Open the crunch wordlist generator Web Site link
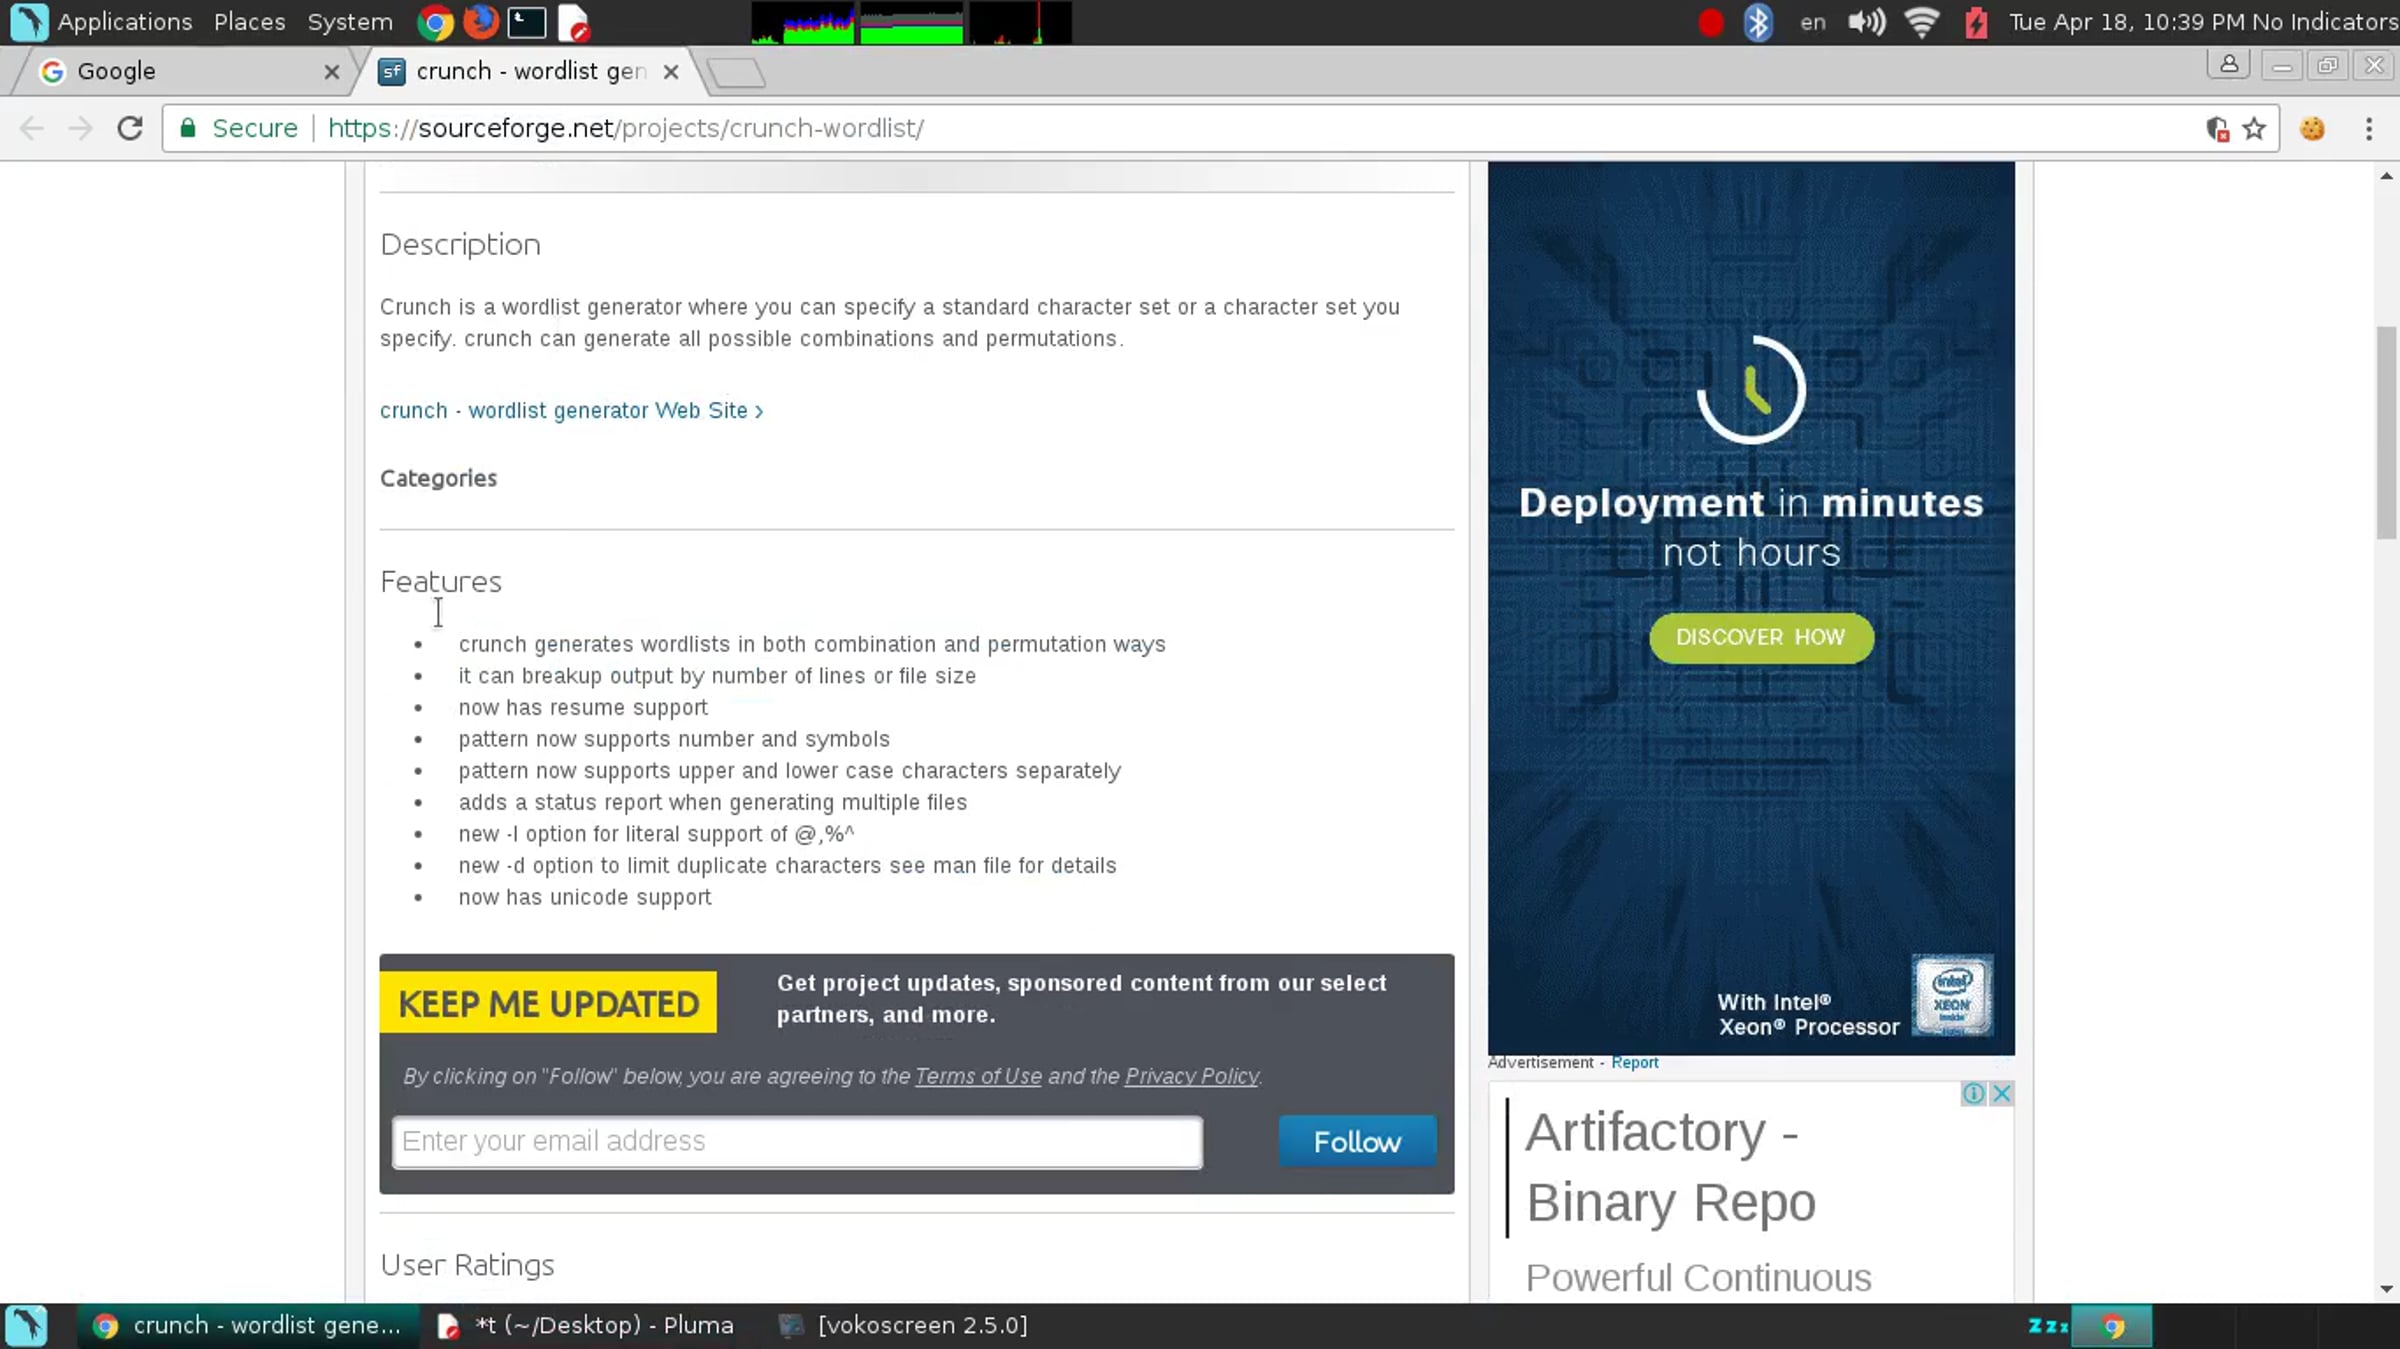This screenshot has width=2400, height=1349. point(571,411)
